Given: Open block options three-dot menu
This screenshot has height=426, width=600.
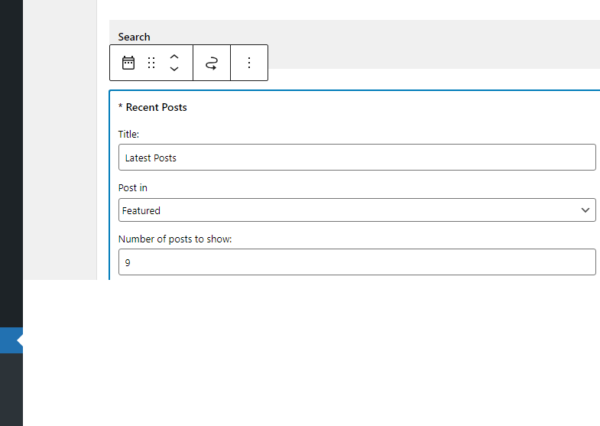Looking at the screenshot, I should tap(249, 63).
